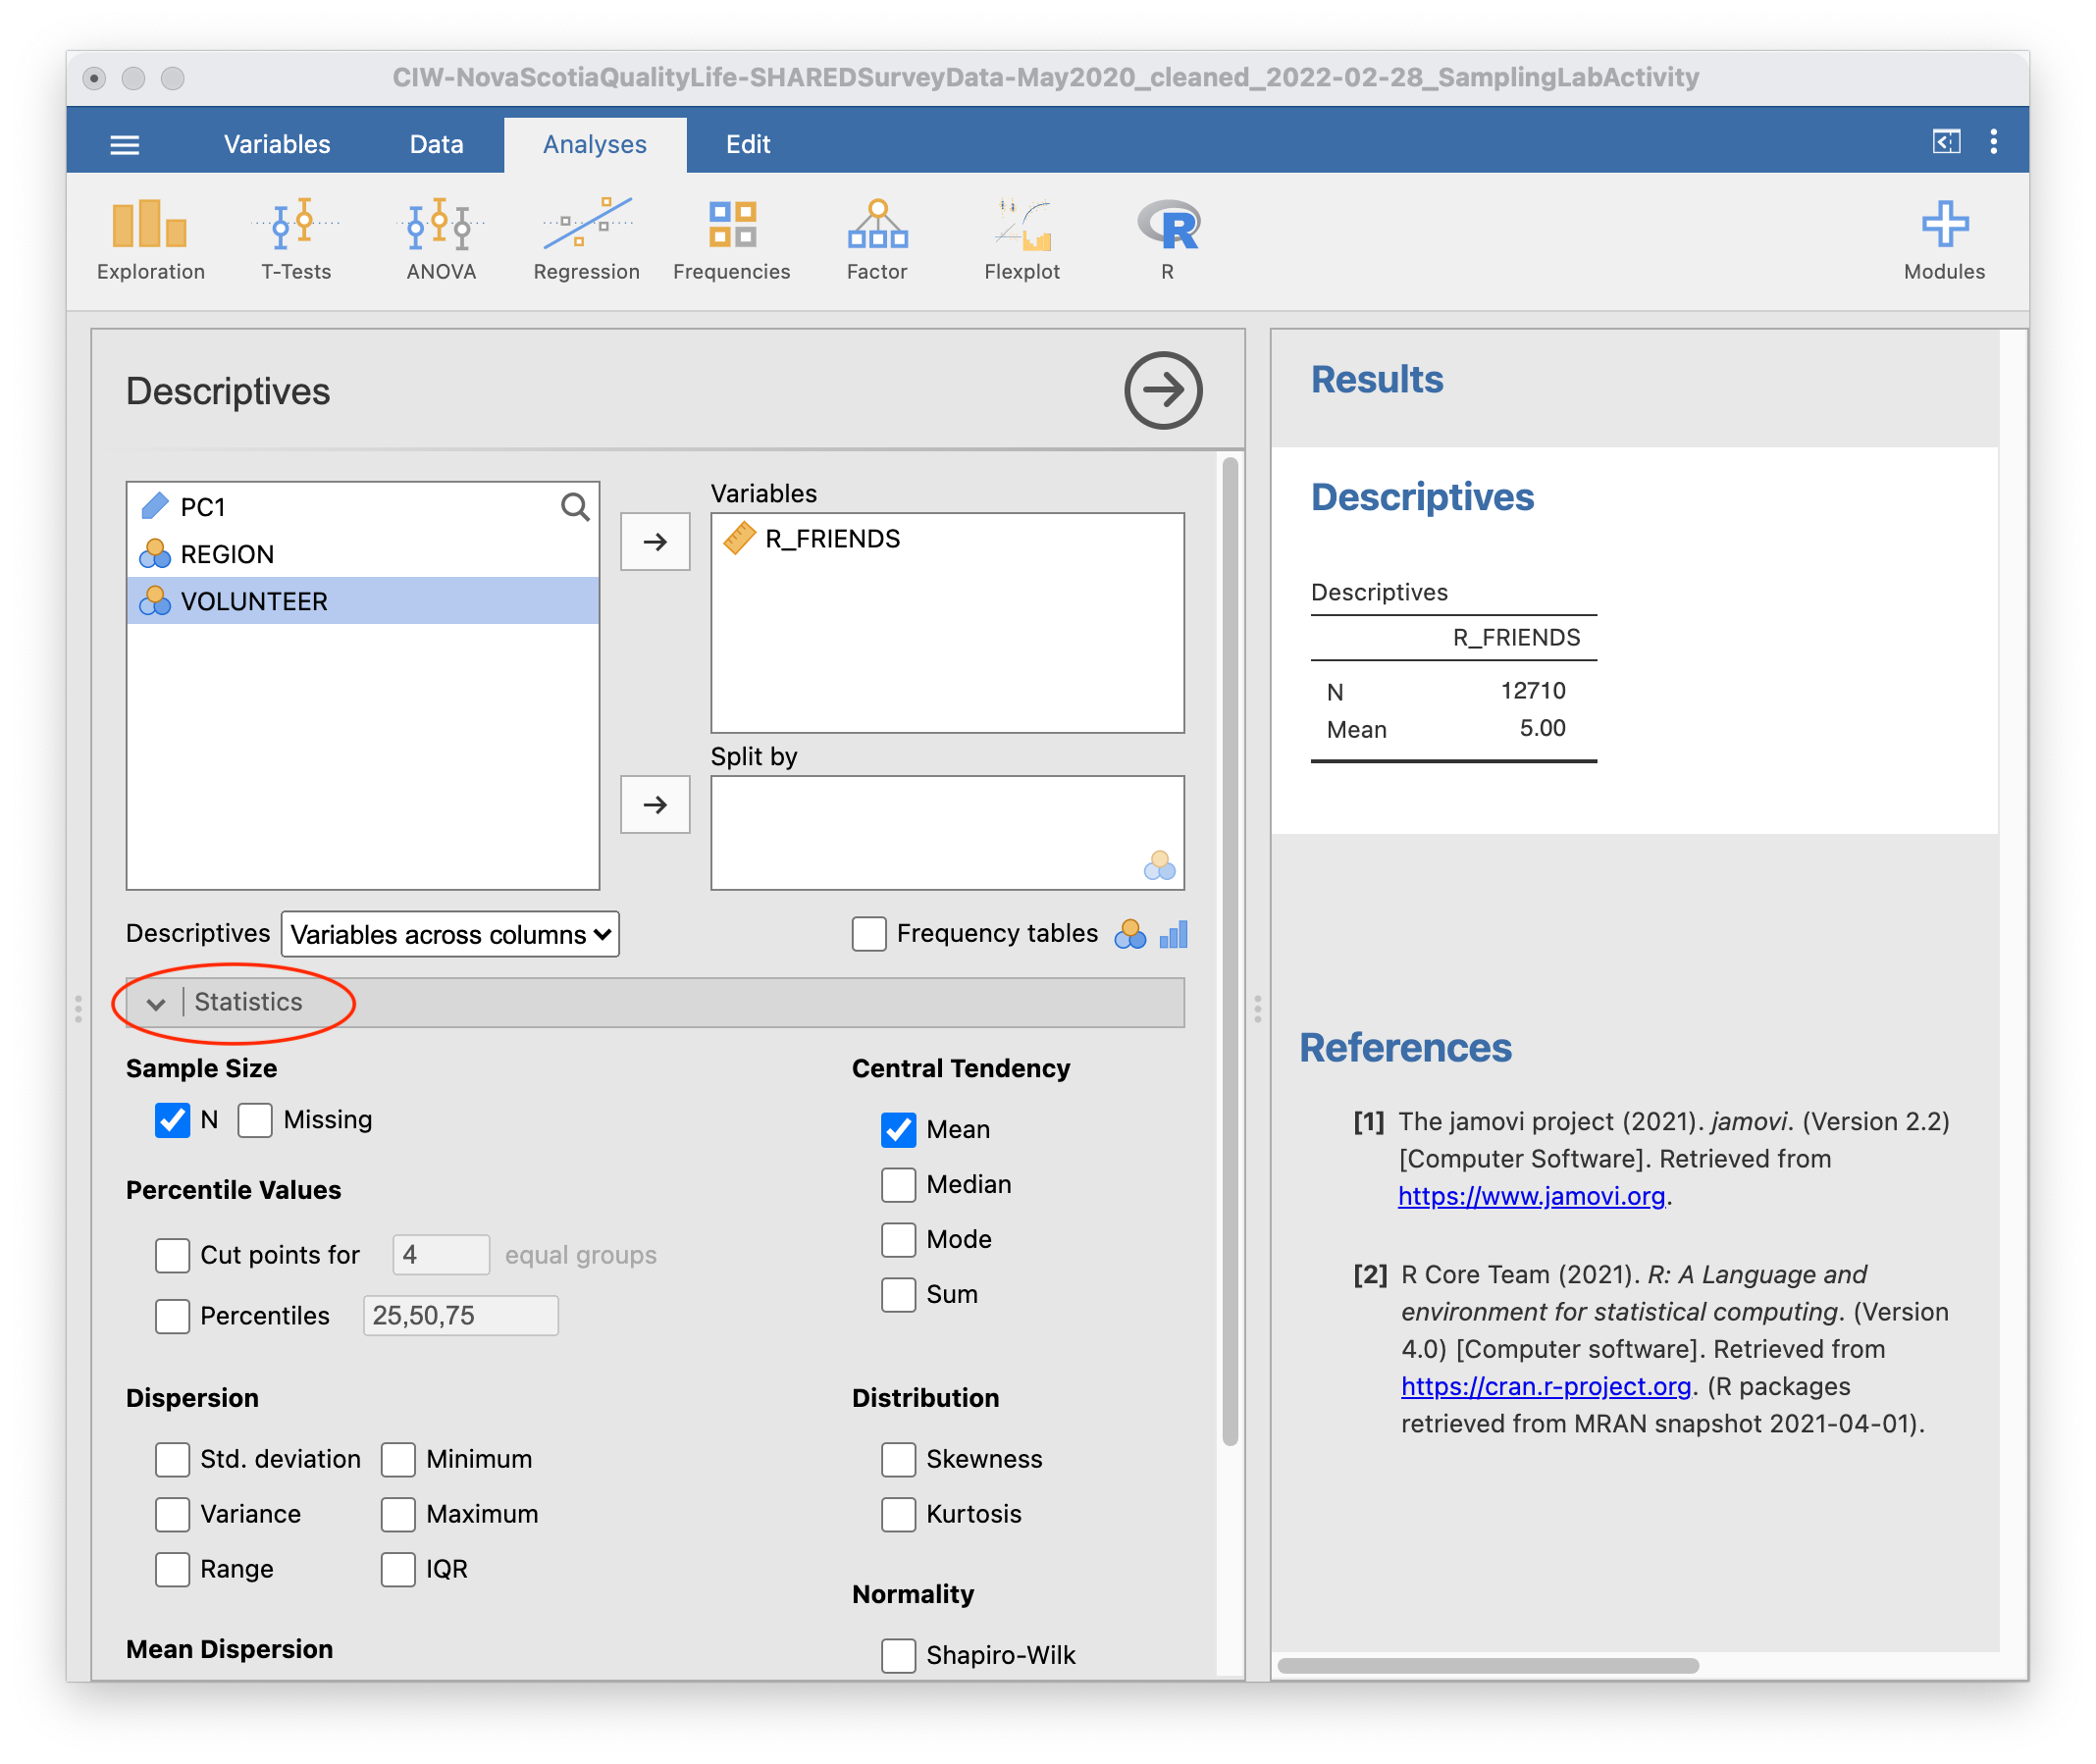Enable the Minimum checkbox

[x=398, y=1460]
